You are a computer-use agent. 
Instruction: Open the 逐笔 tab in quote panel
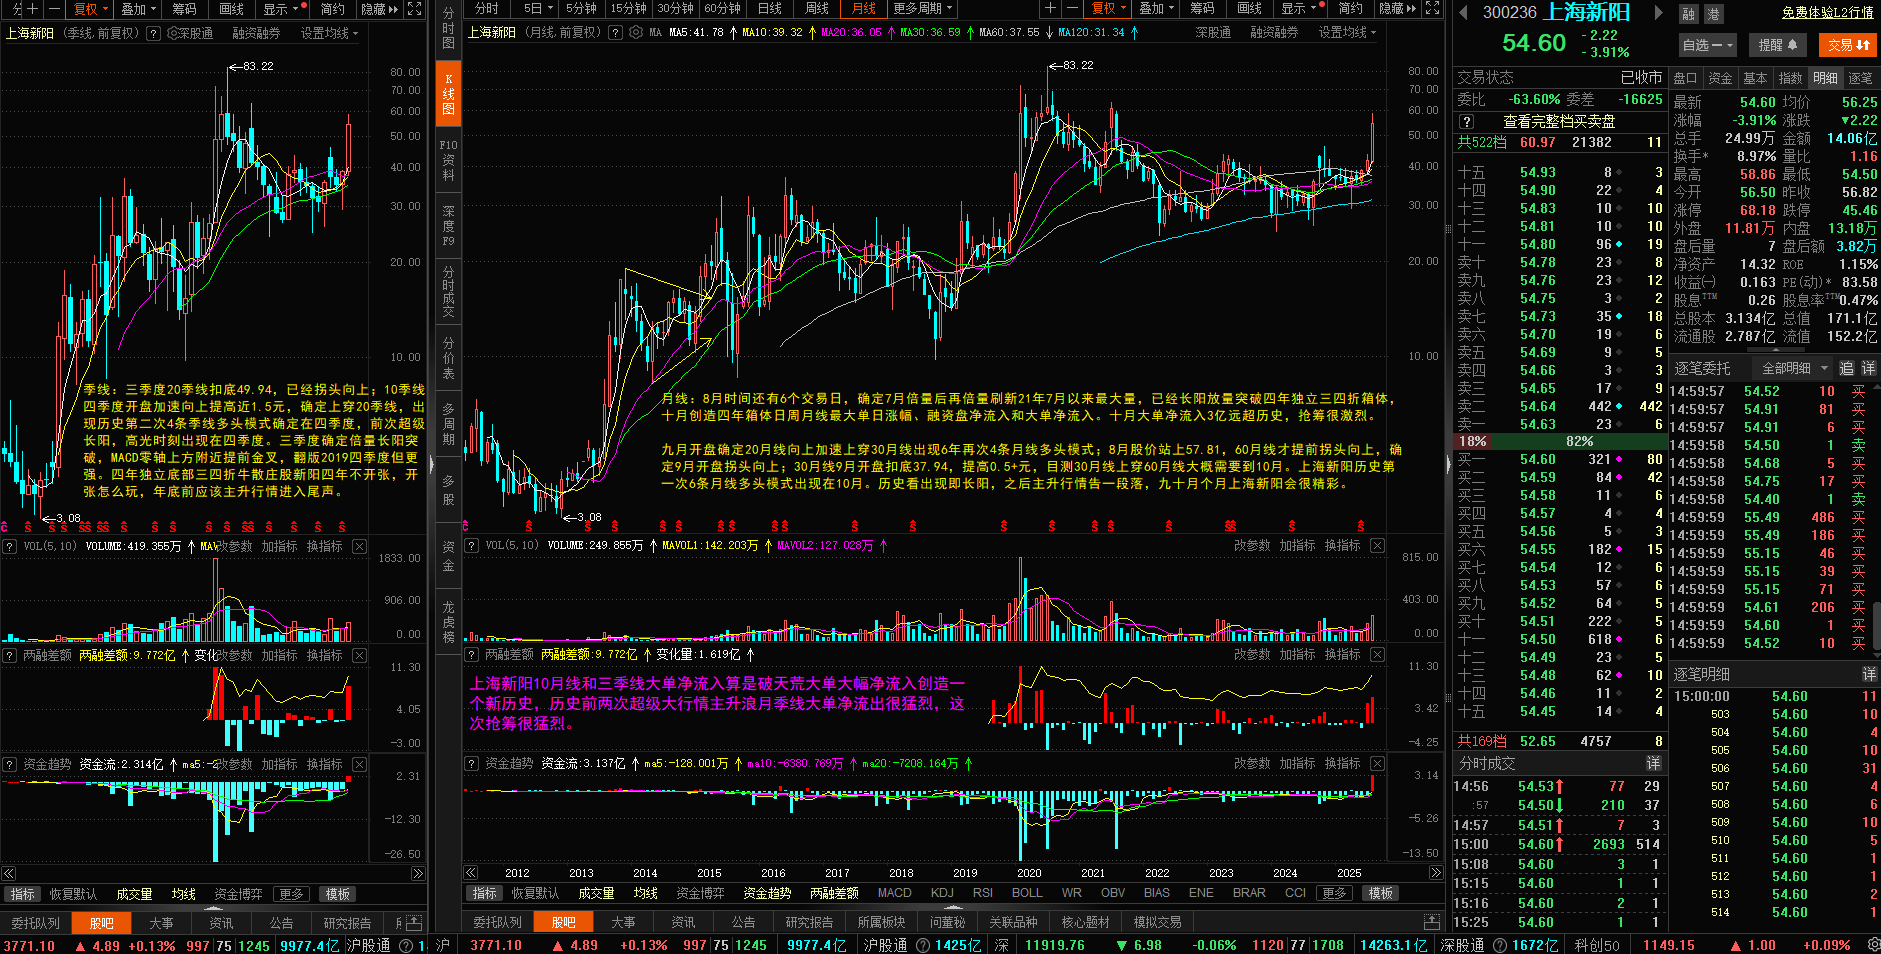[x=1861, y=78]
